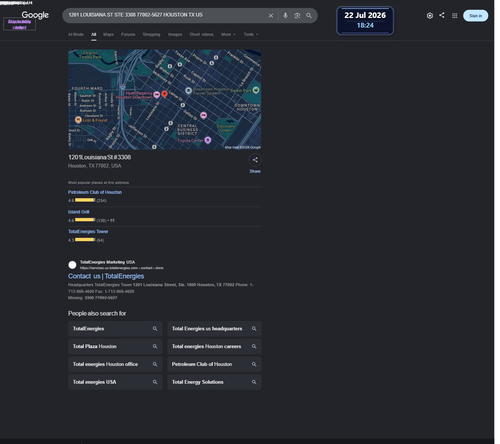The image size is (500, 444).
Task: Select the All results tab
Action: pos(94,34)
